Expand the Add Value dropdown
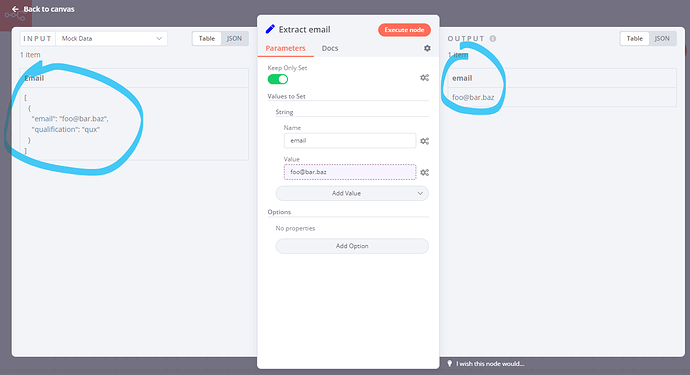 tap(352, 193)
